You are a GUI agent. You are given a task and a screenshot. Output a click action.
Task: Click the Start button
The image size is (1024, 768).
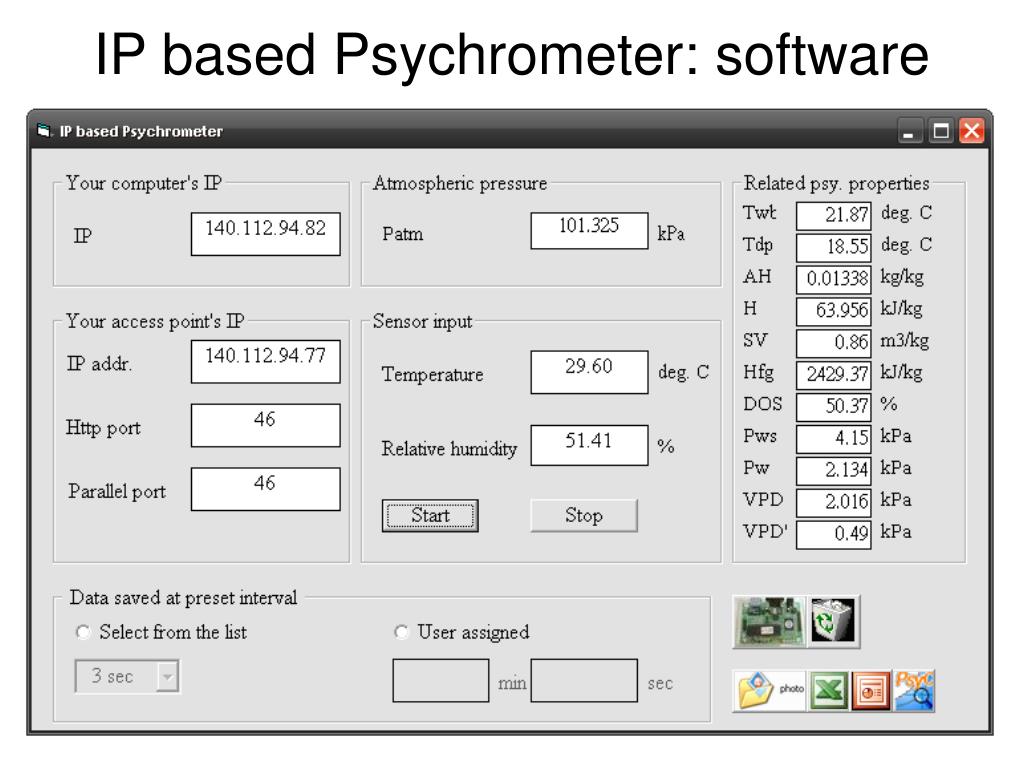tap(430, 516)
